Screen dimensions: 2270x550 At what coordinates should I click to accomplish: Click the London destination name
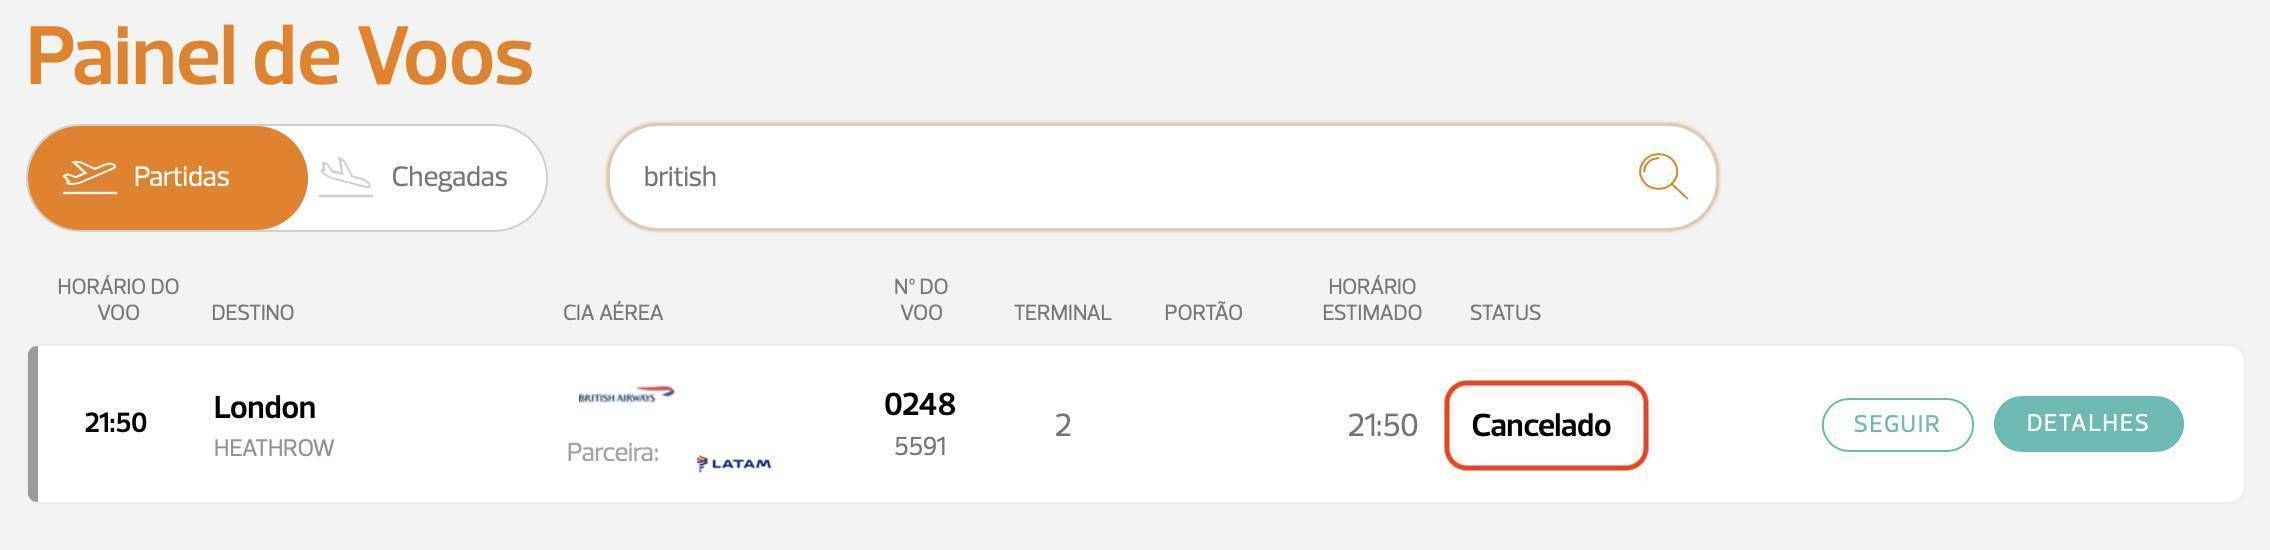point(264,407)
